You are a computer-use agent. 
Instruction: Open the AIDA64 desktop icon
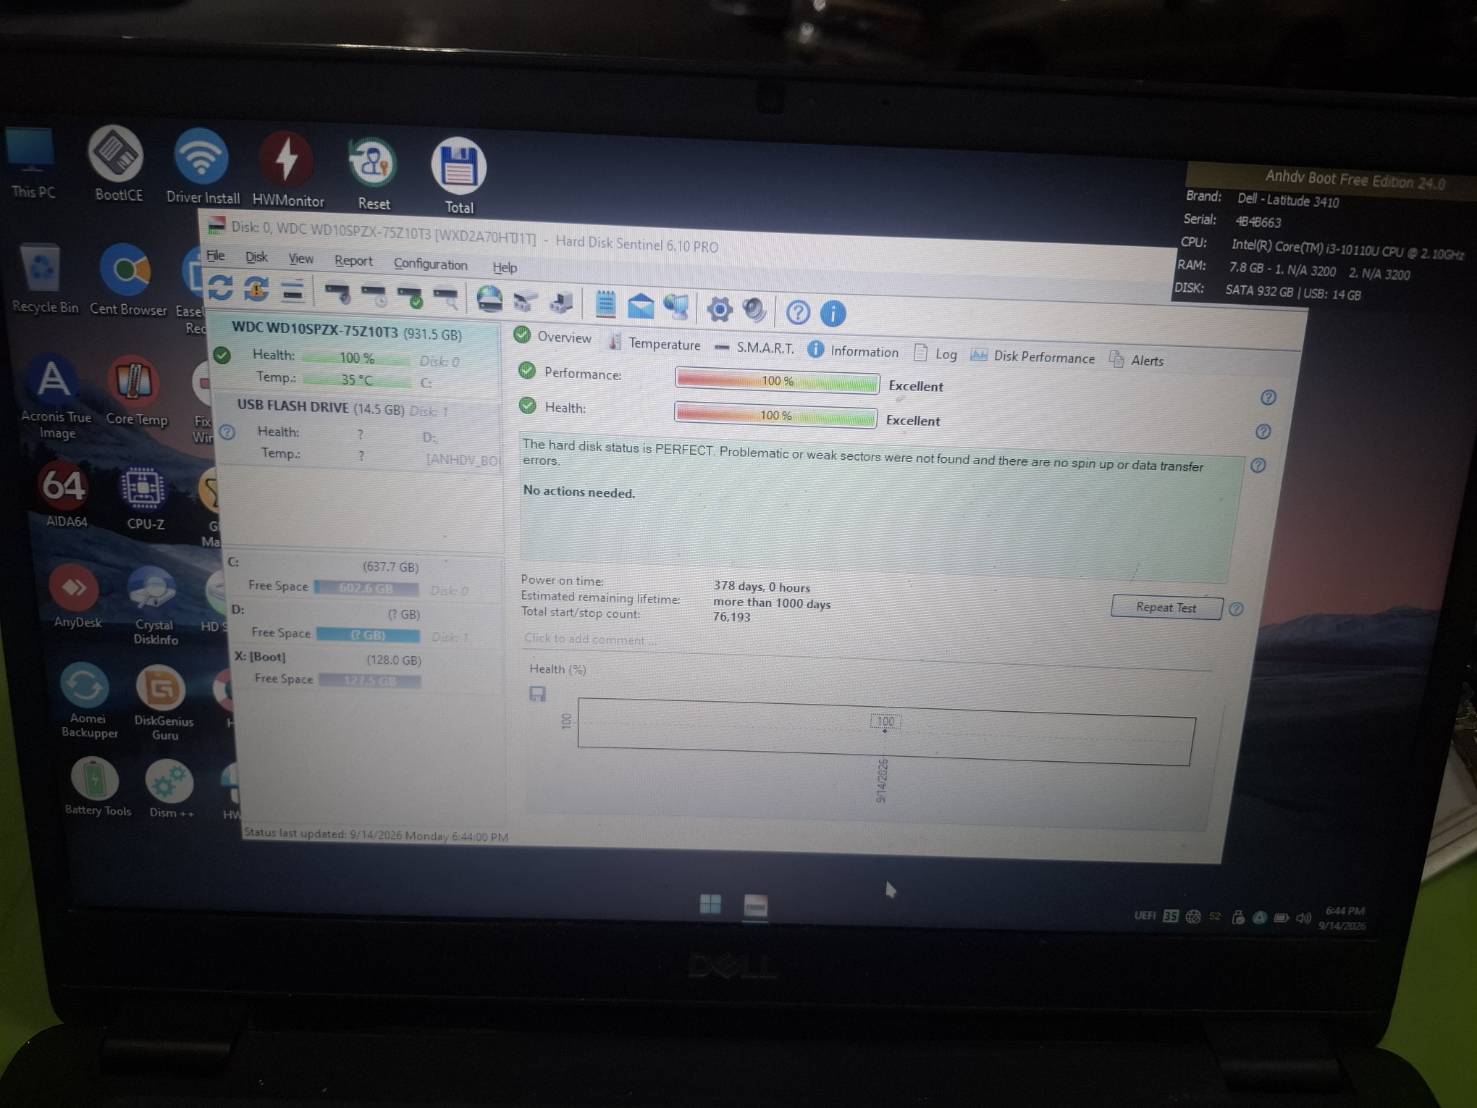(65, 494)
